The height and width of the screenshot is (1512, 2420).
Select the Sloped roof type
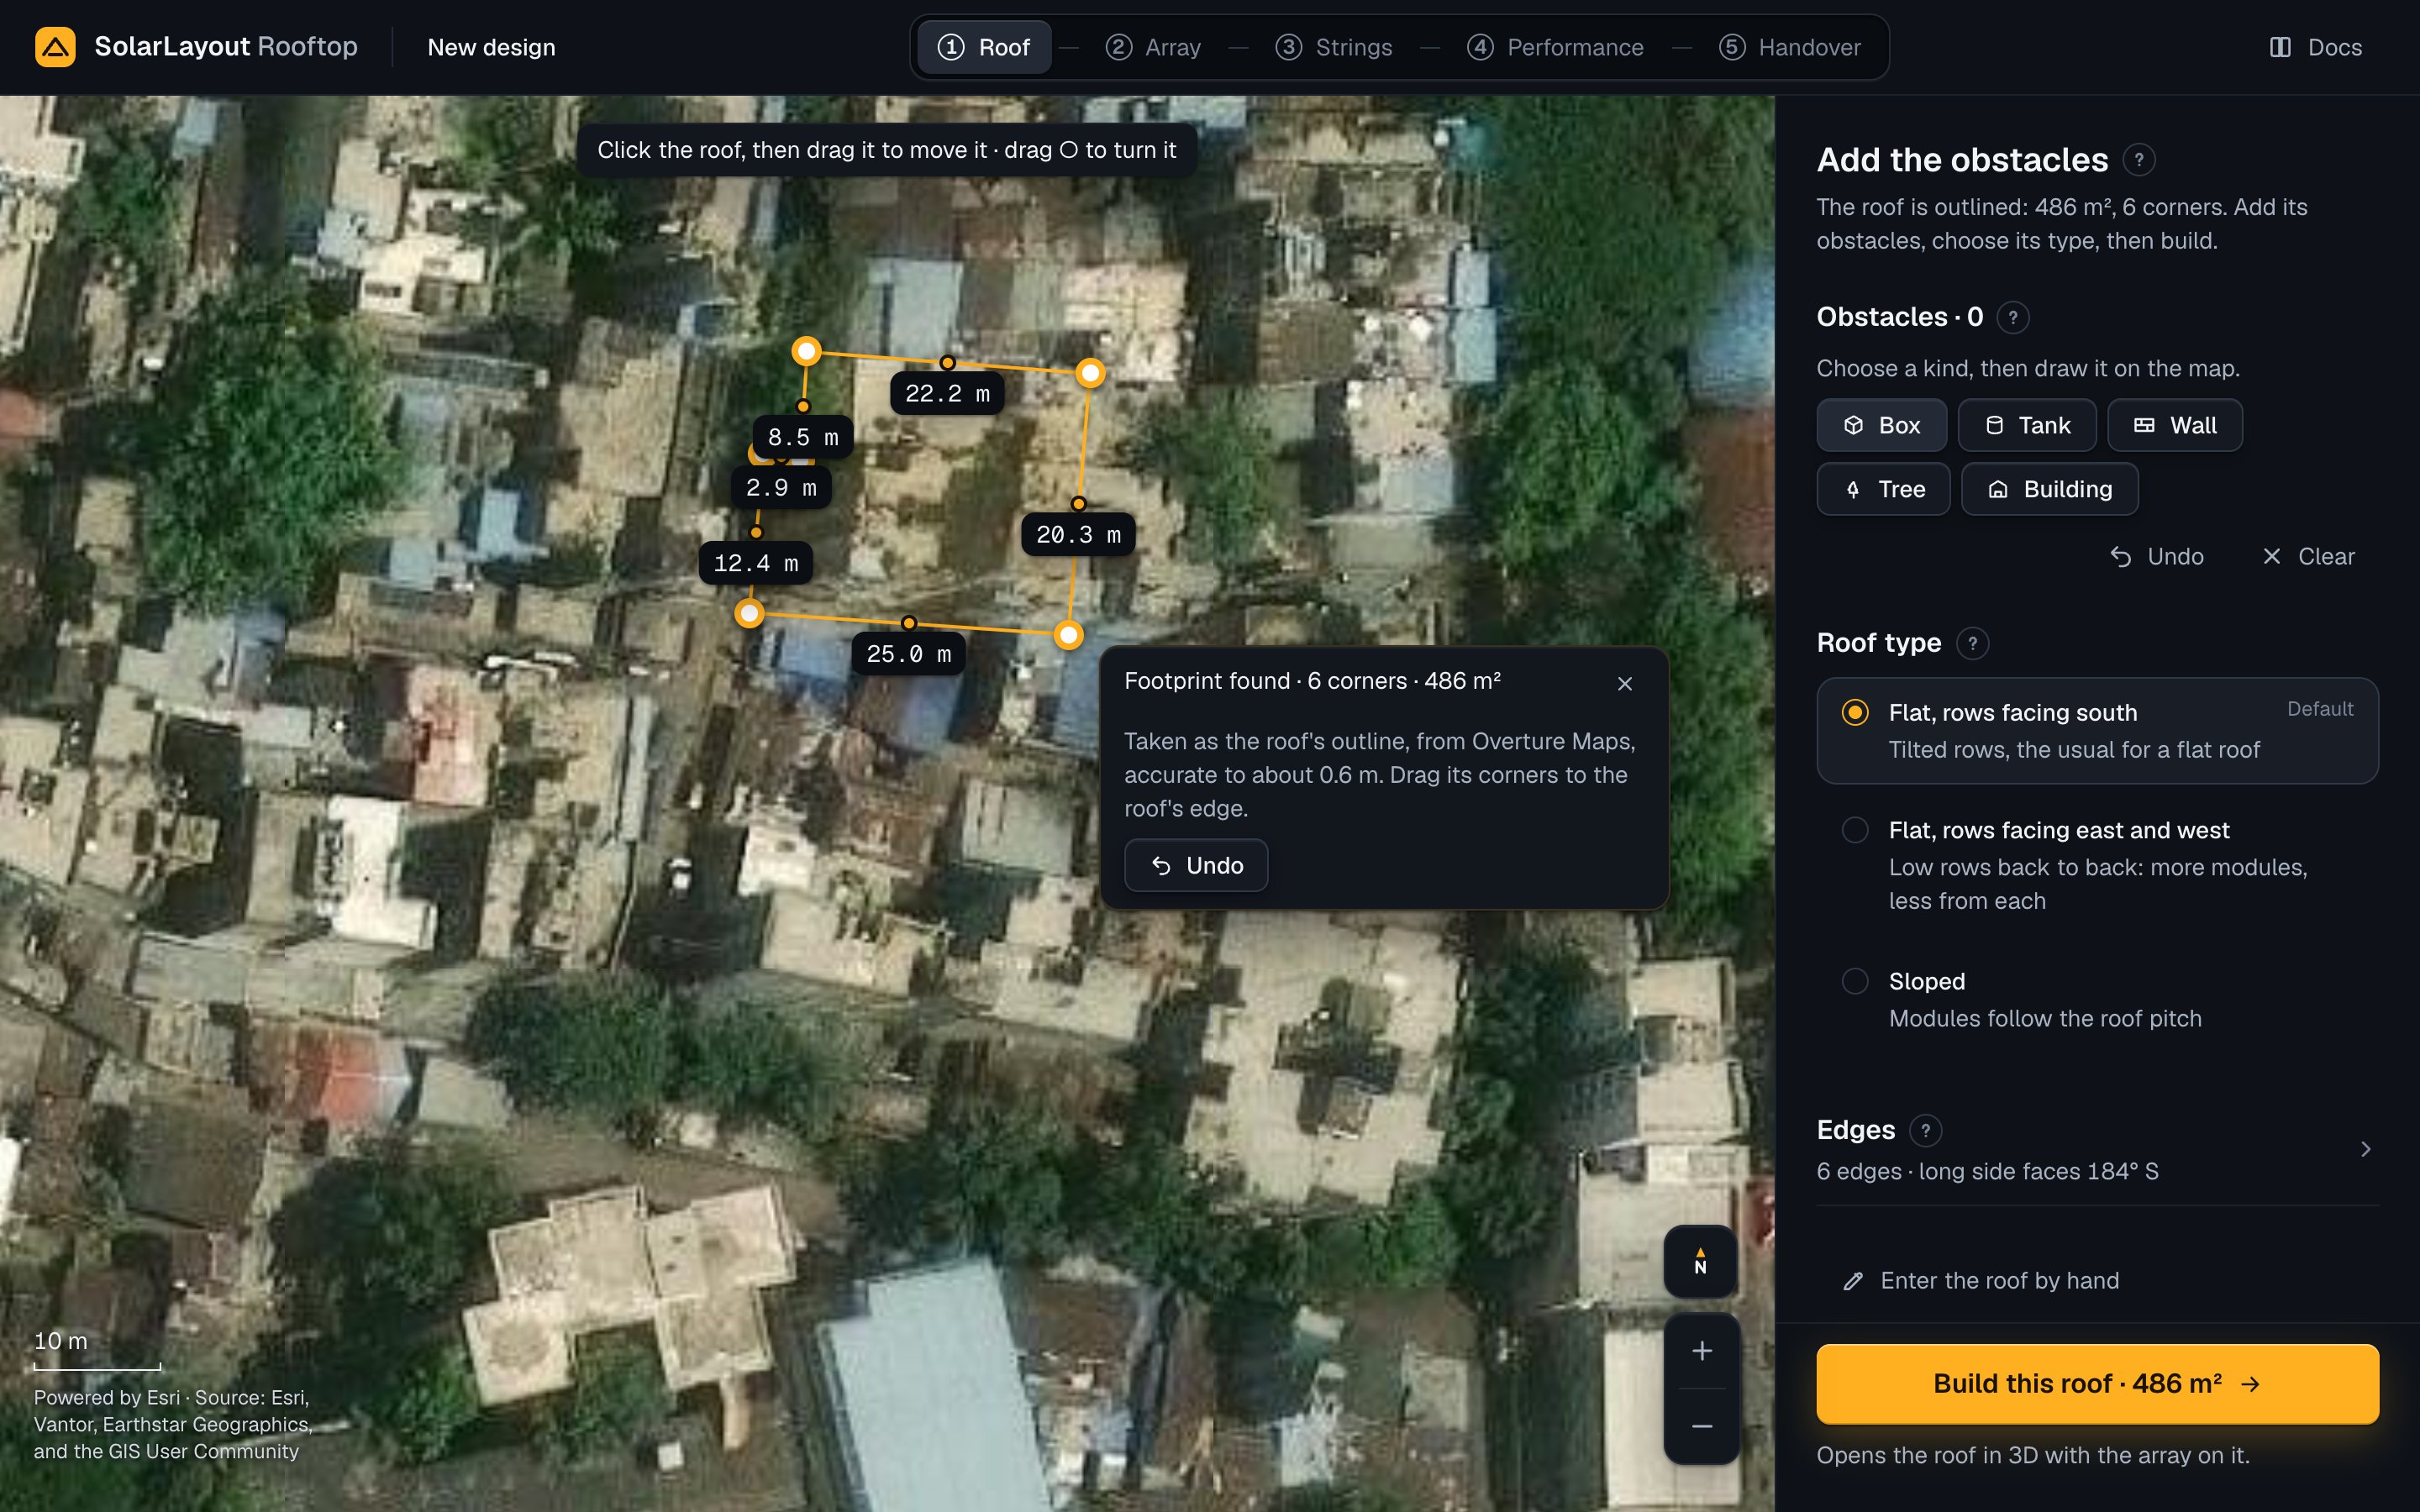point(2097,999)
